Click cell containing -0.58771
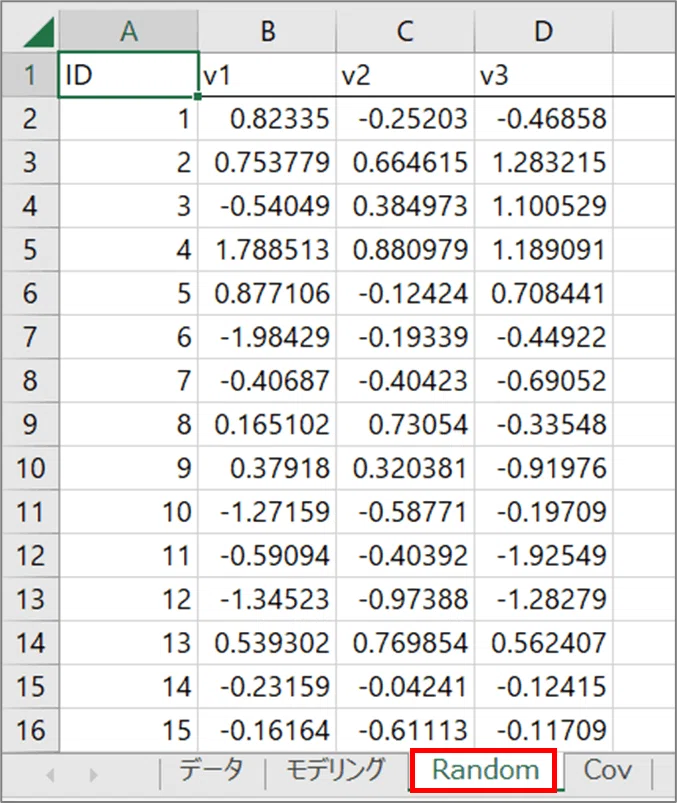This screenshot has height=803, width=677. [x=406, y=512]
